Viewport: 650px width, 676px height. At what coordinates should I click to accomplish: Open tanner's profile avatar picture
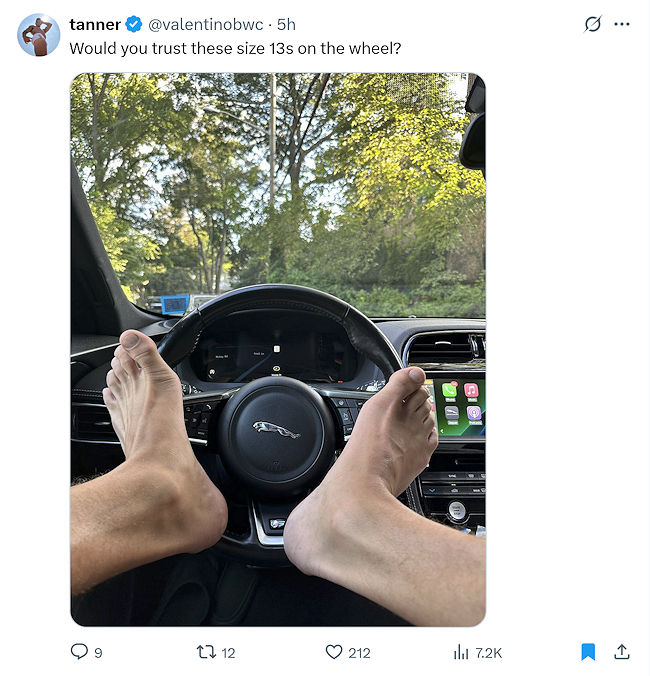(x=38, y=35)
